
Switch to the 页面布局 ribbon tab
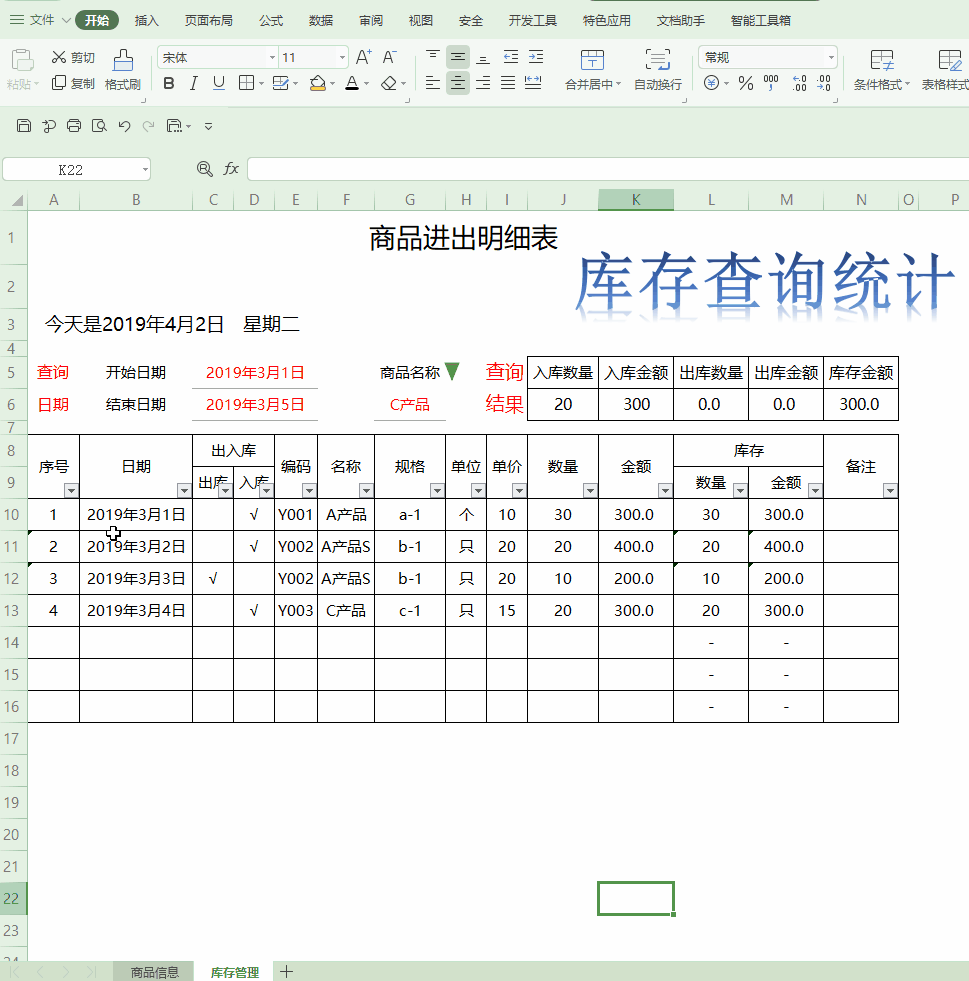point(209,21)
